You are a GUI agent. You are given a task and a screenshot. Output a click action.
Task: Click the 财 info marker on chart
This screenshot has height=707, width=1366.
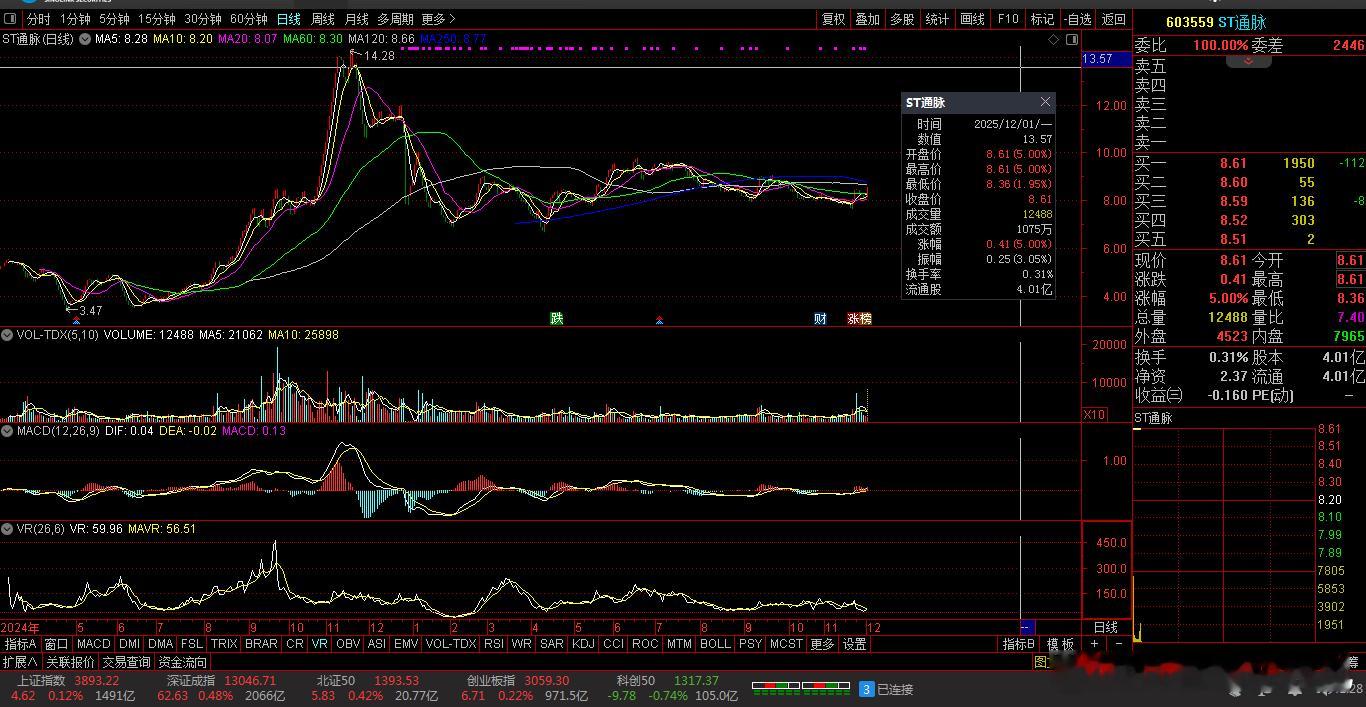820,319
